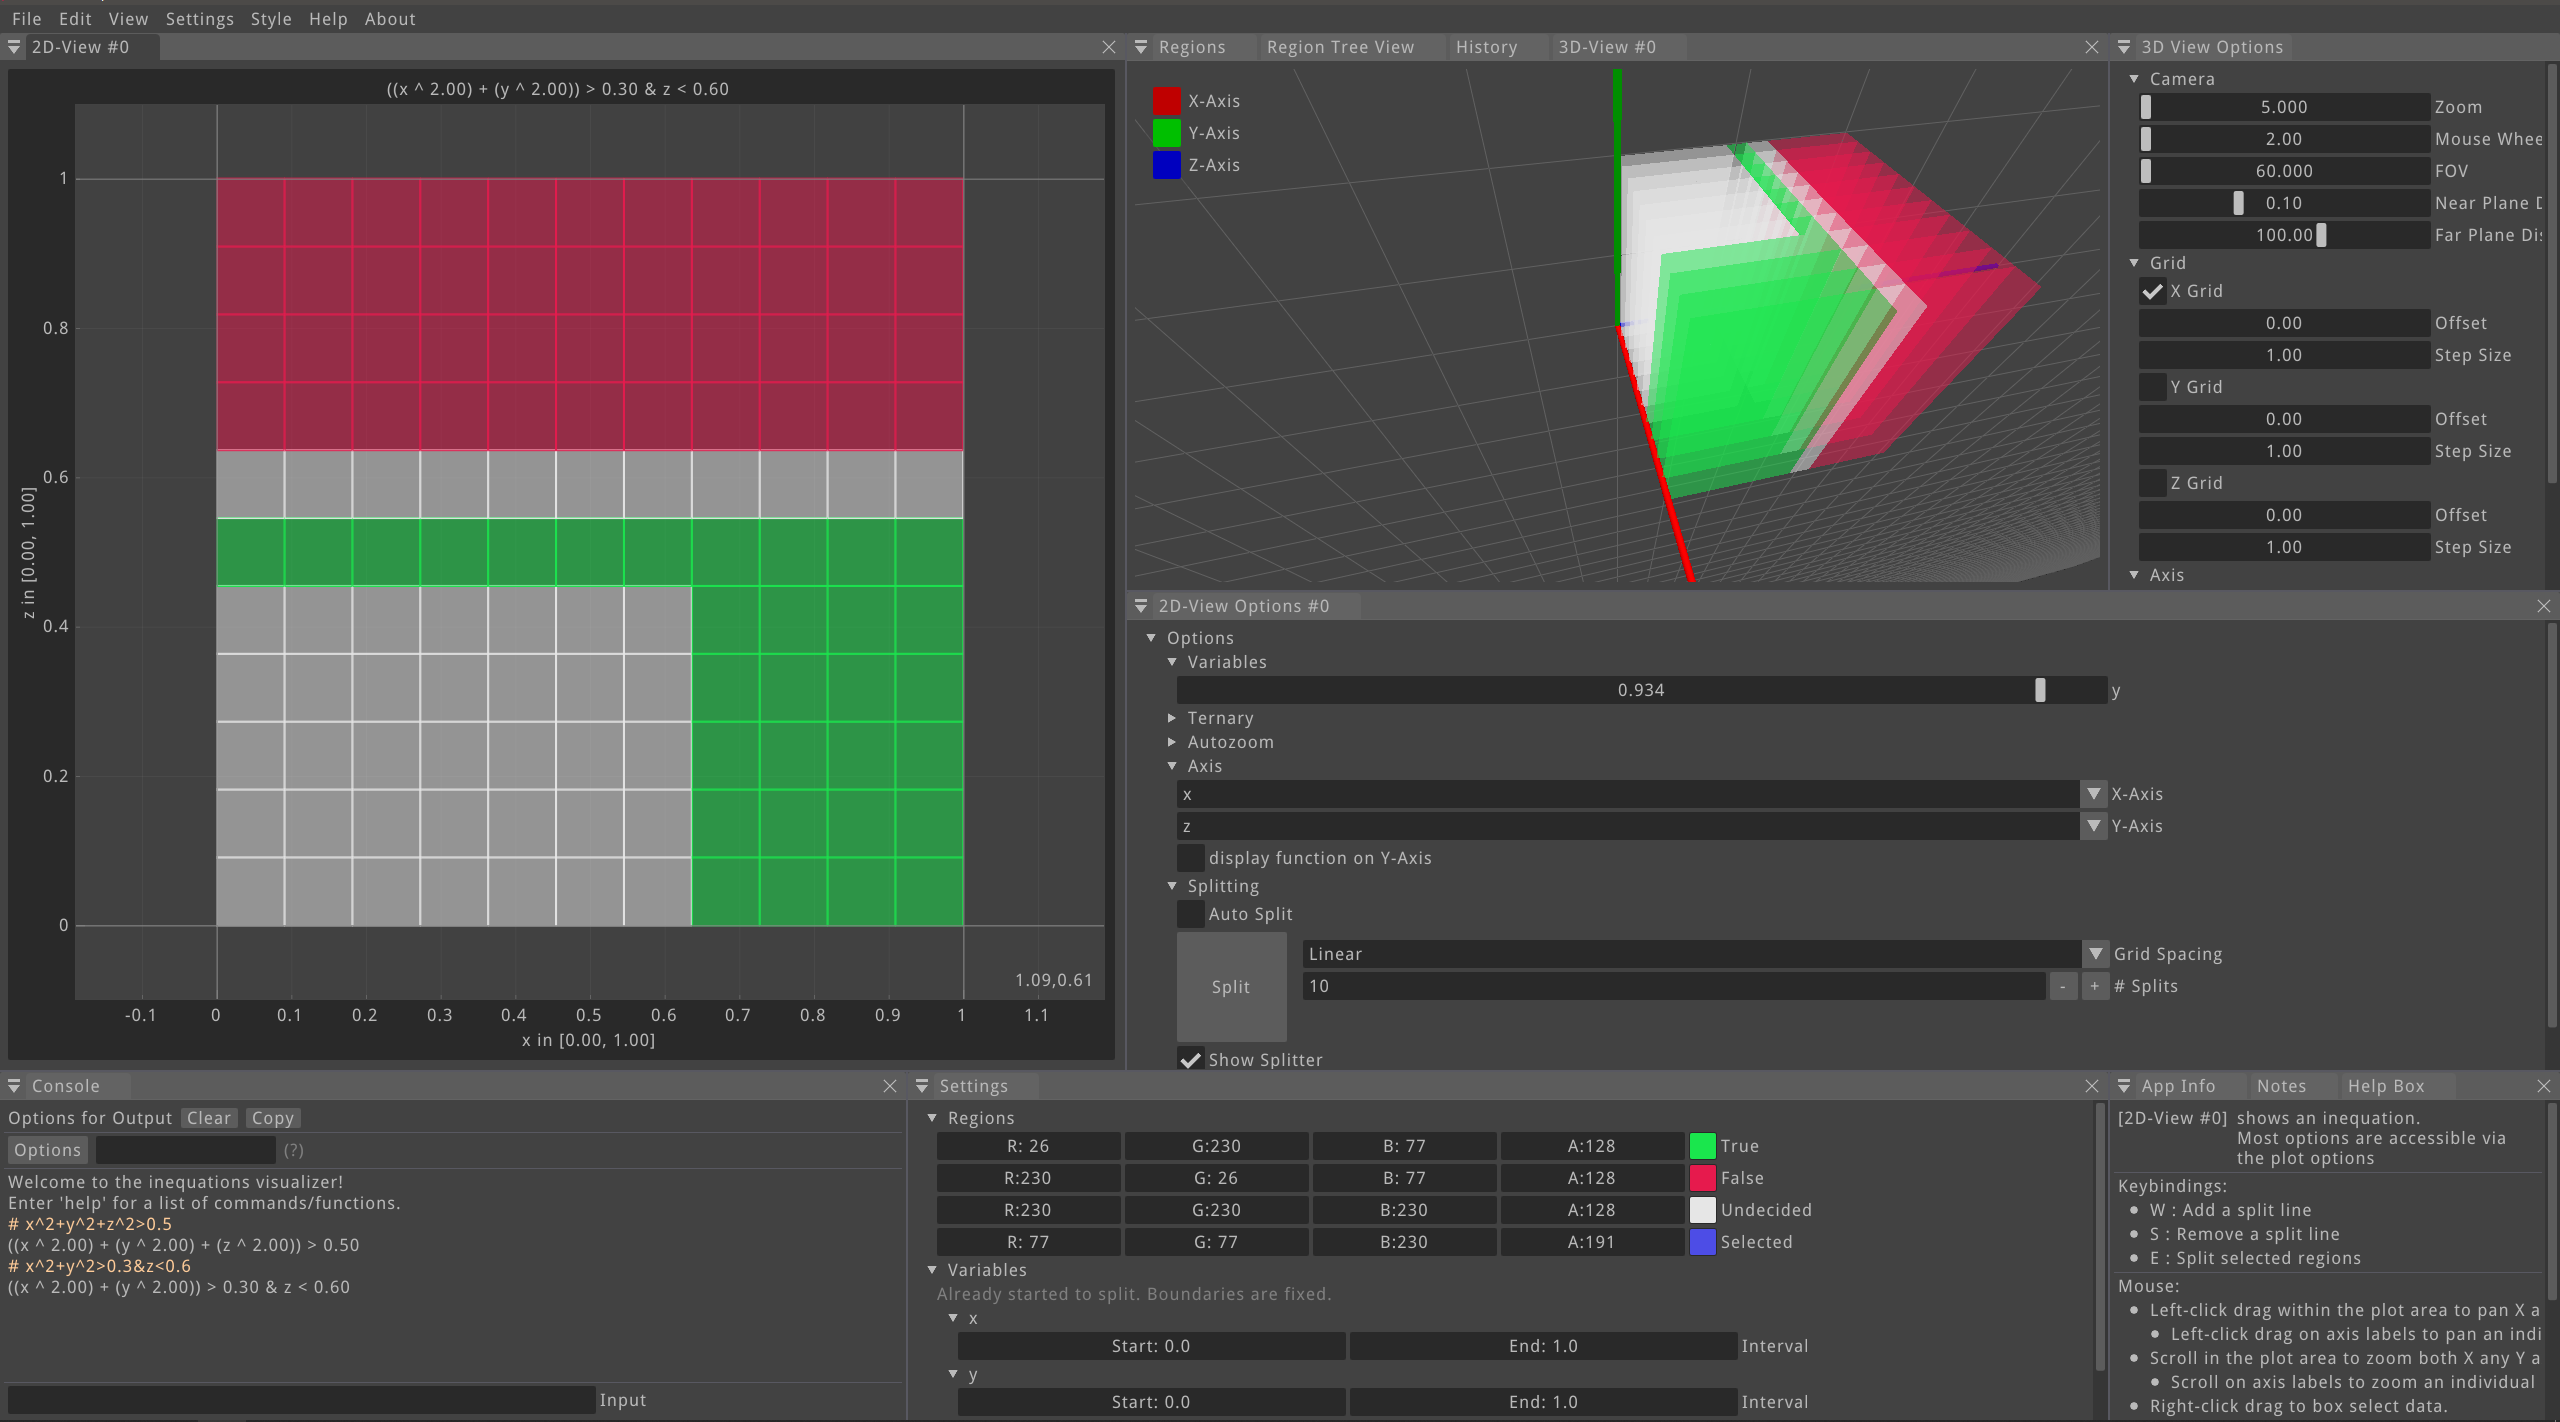Viewport: 2560px width, 1422px height.
Task: Close the 3D-View dock panel
Action: (x=2091, y=47)
